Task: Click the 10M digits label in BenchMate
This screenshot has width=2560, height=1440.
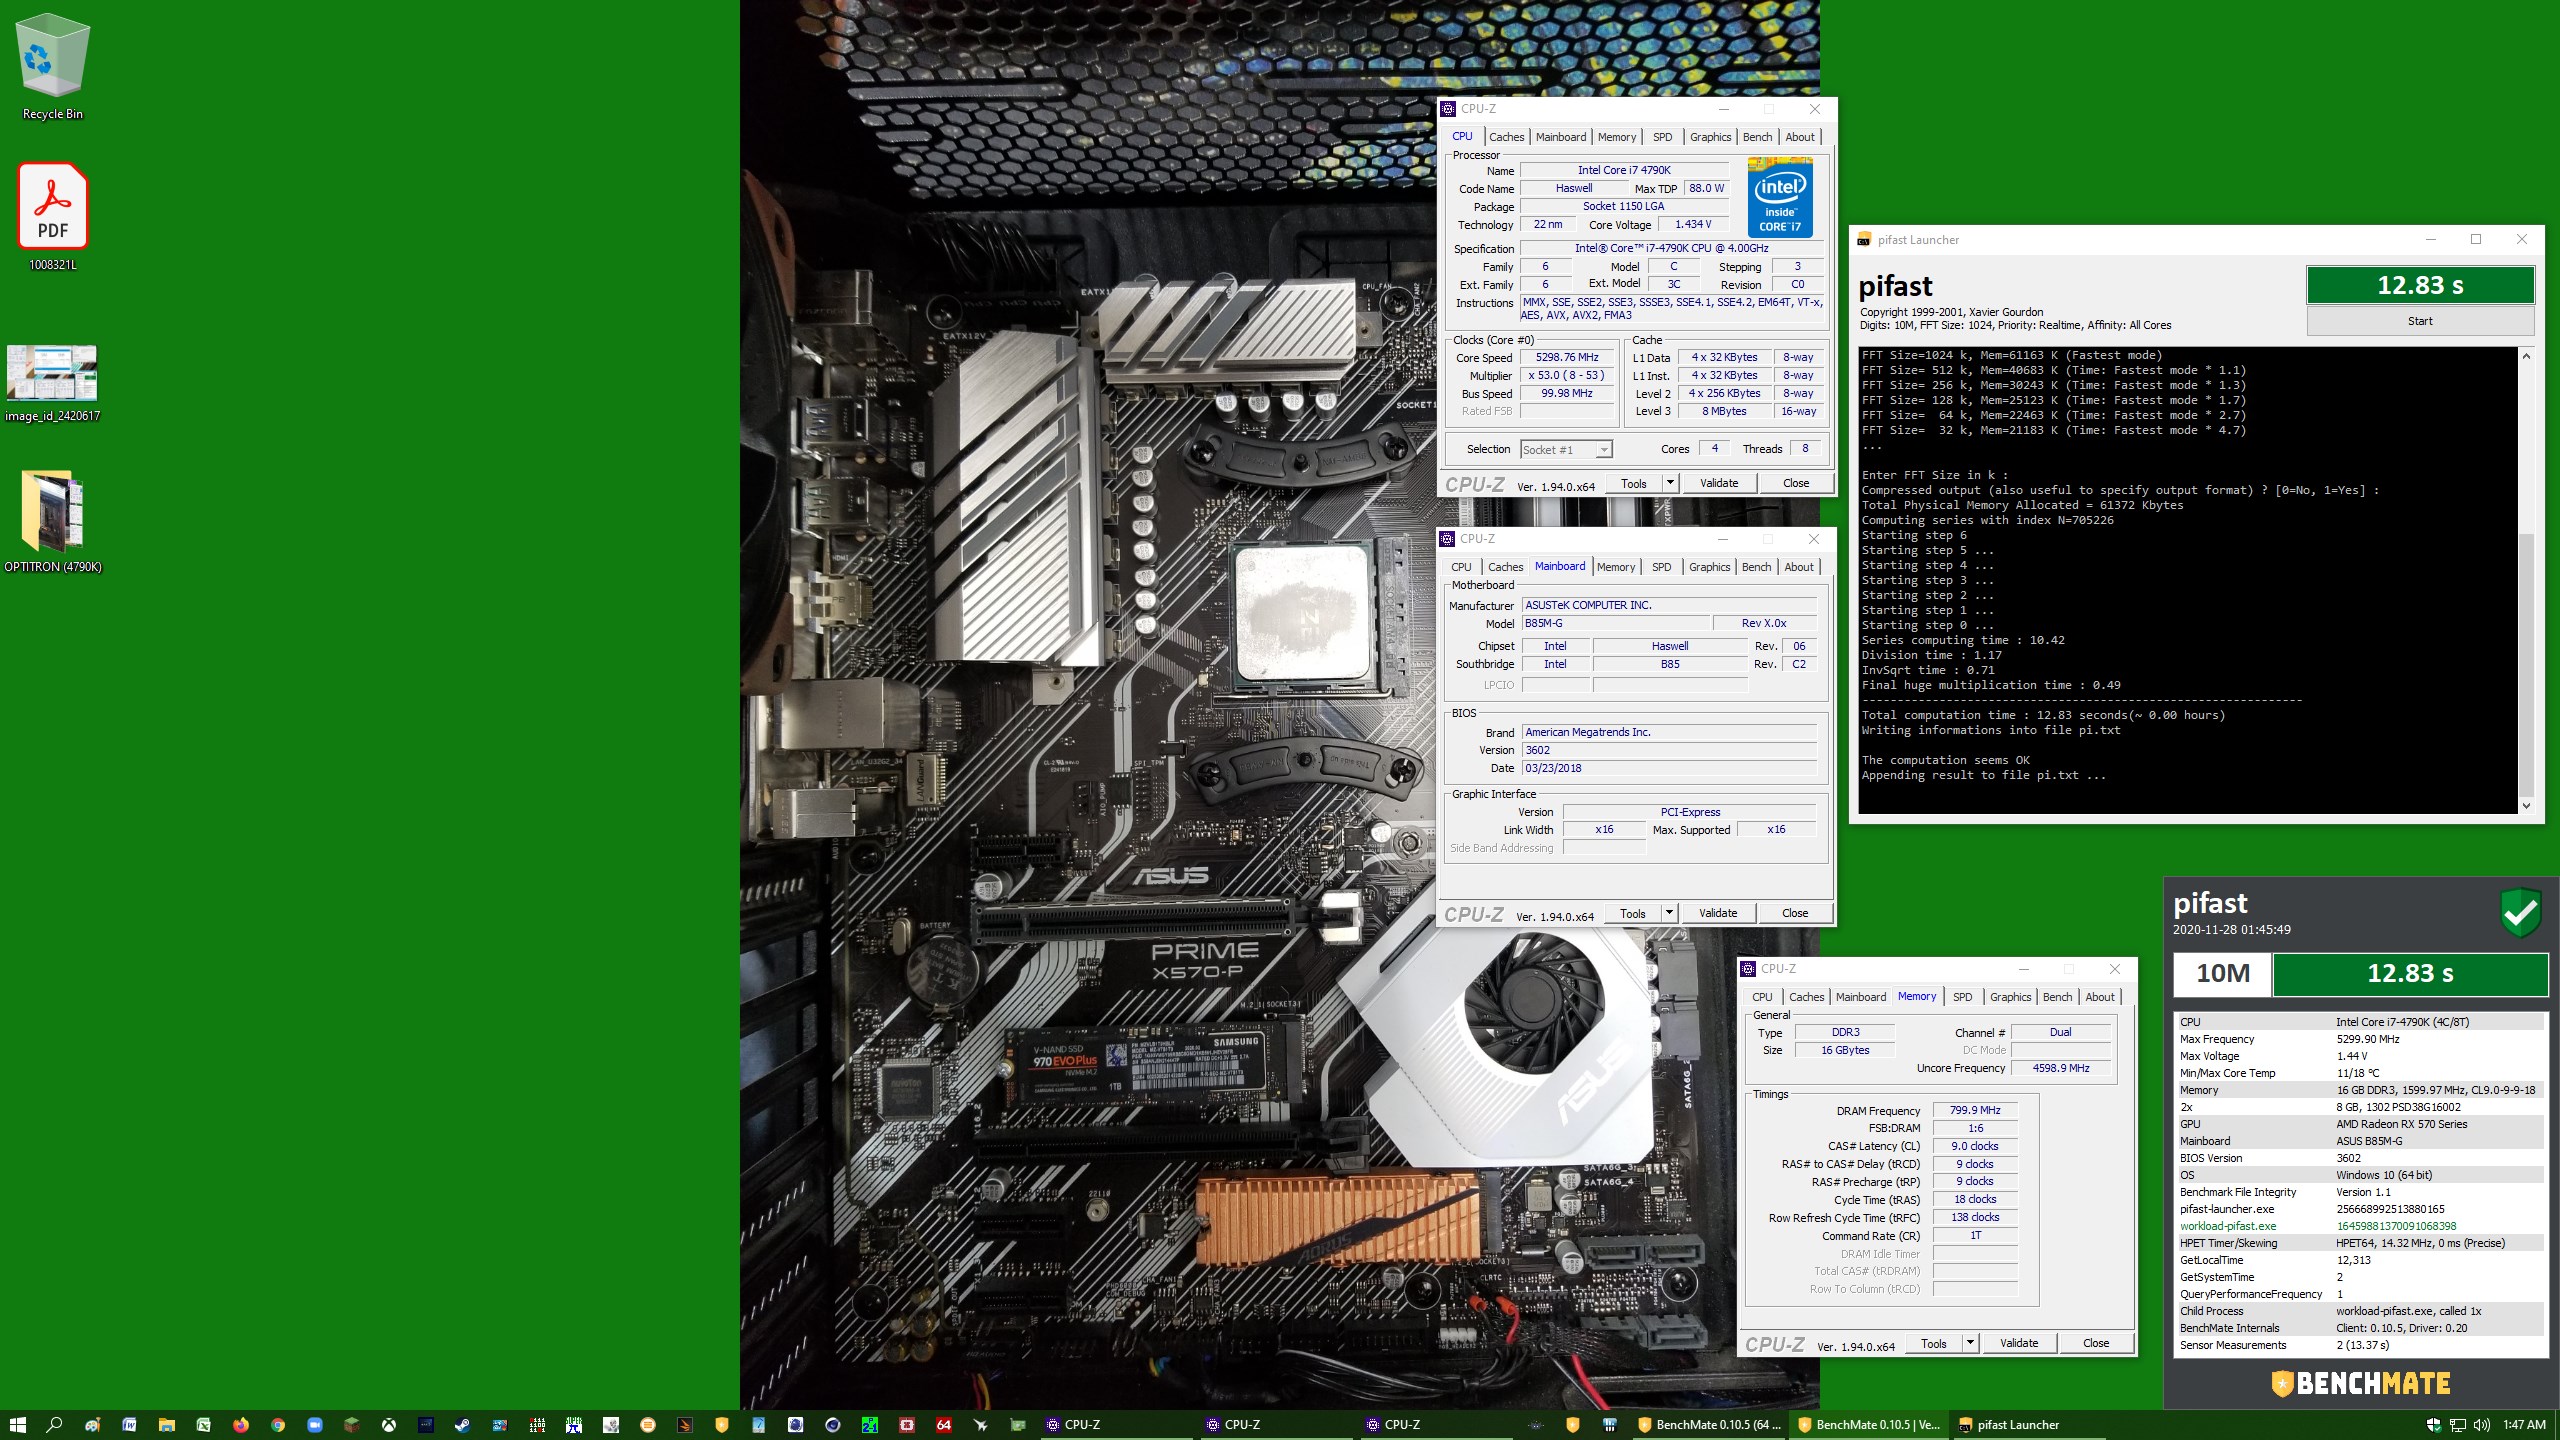Action: 2222,974
